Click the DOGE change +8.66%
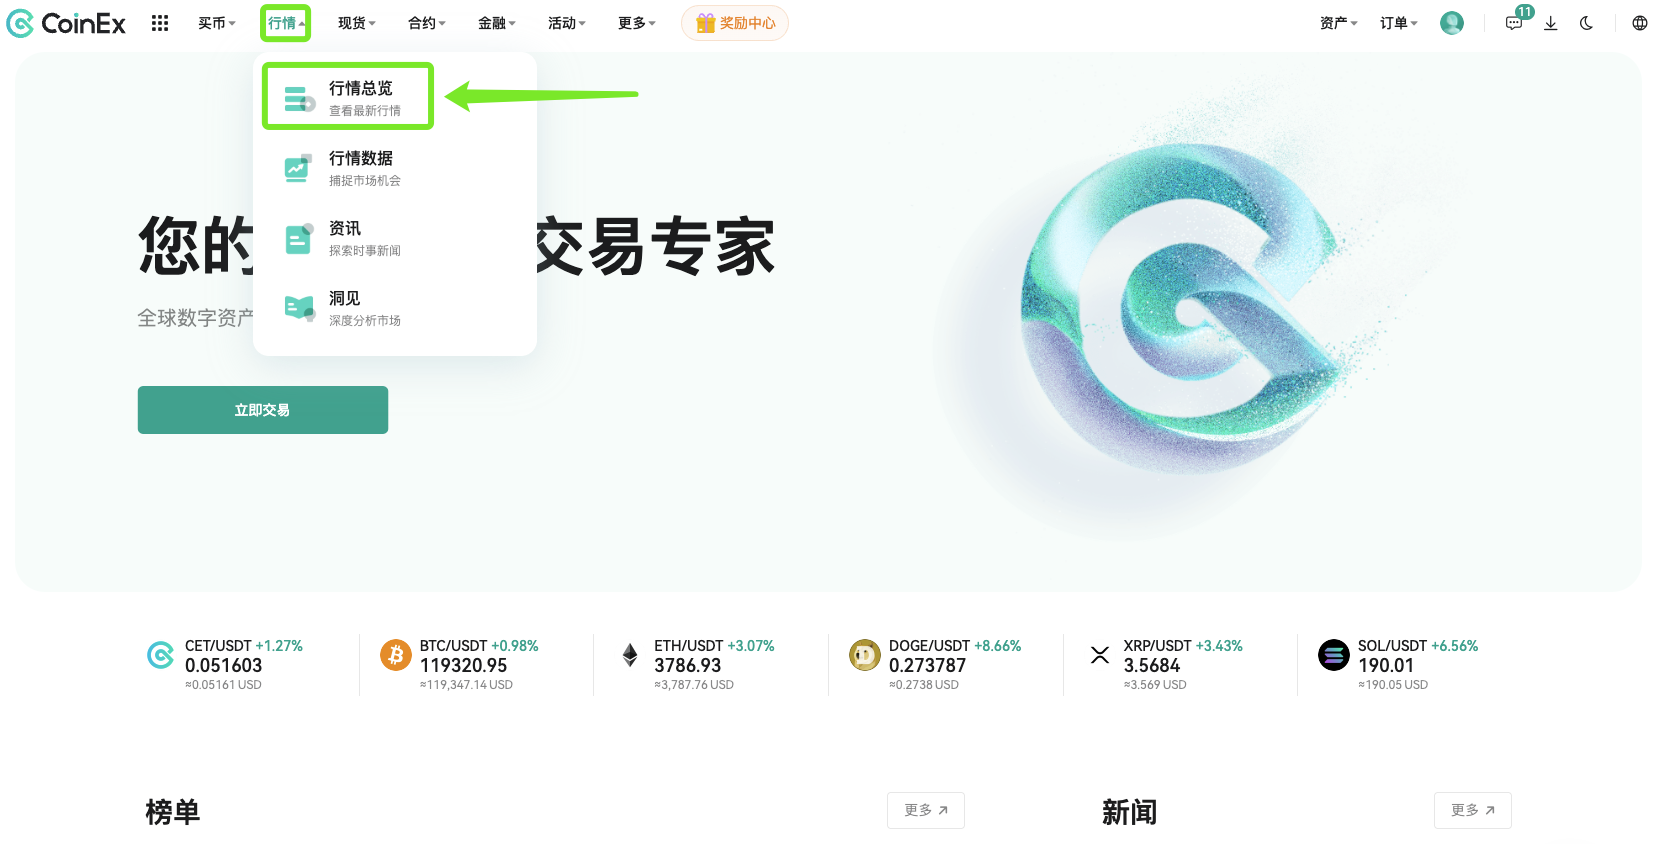Screen dimensions: 1660x844 click(x=997, y=646)
